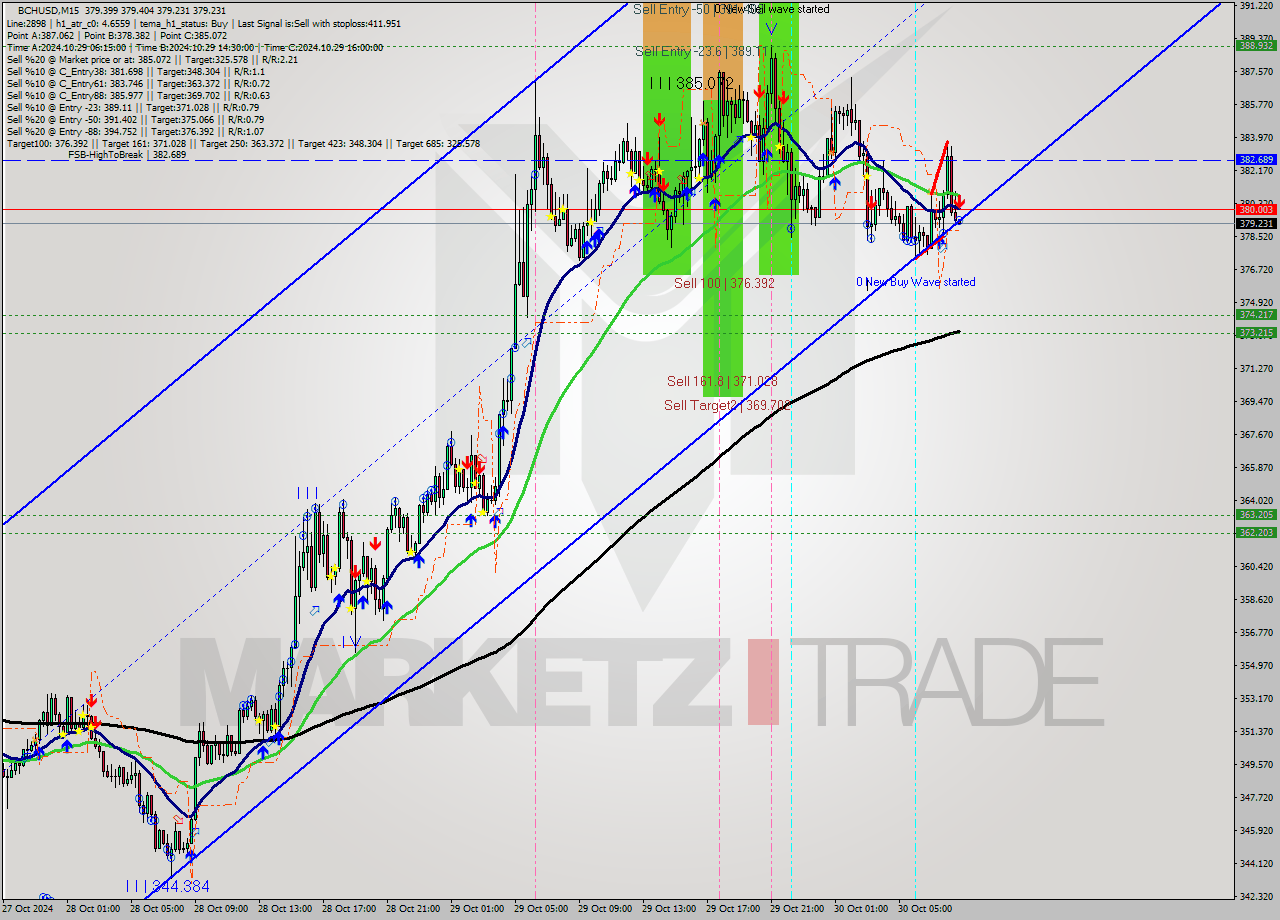Viewport: 1280px width, 920px height.
Task: Click the '29 Oct 05:00' time label
Action: tap(541, 909)
